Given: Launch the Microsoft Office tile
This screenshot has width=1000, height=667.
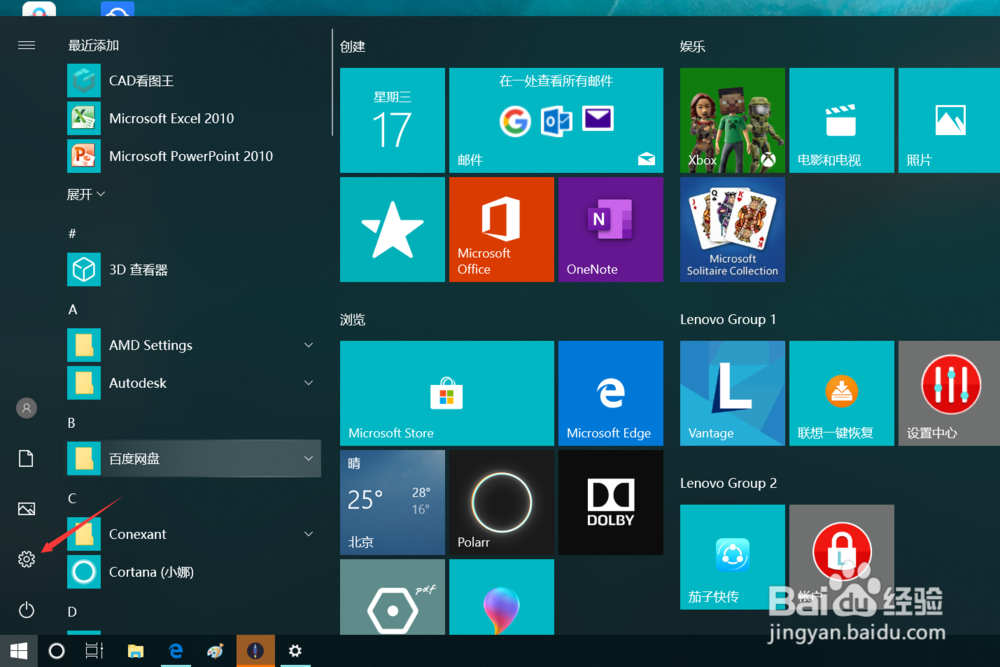Looking at the screenshot, I should click(x=501, y=229).
